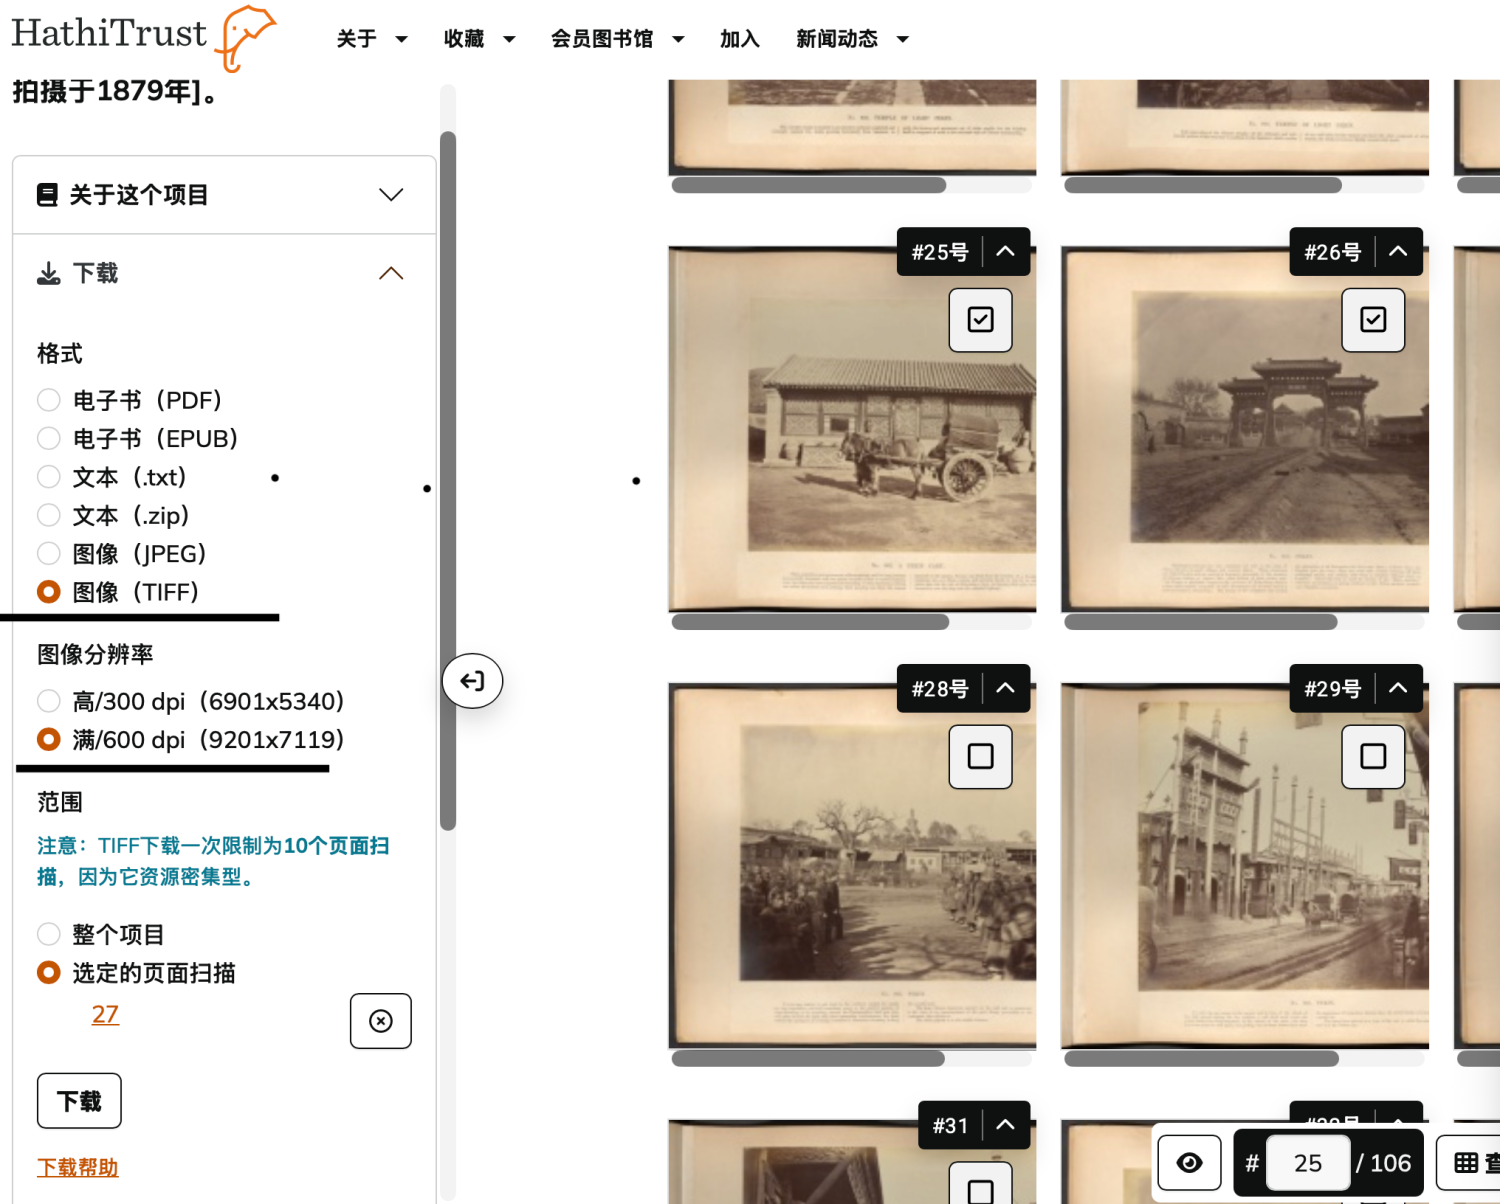
Task: Check the page #28 selection checkbox
Action: (x=980, y=757)
